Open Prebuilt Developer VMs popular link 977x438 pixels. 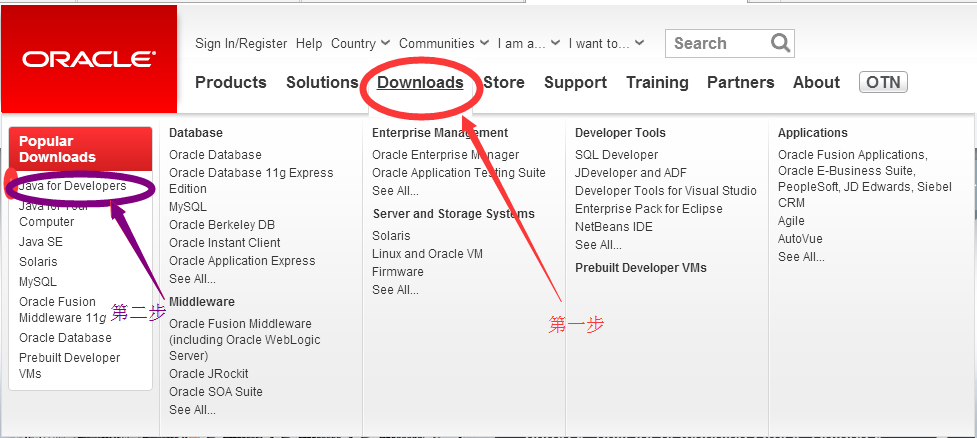70,366
